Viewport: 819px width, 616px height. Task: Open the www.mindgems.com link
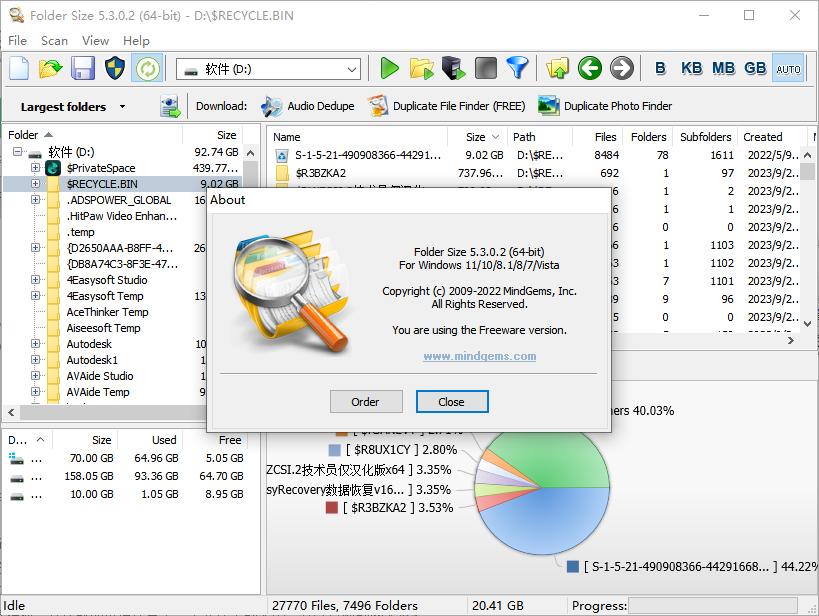click(479, 356)
